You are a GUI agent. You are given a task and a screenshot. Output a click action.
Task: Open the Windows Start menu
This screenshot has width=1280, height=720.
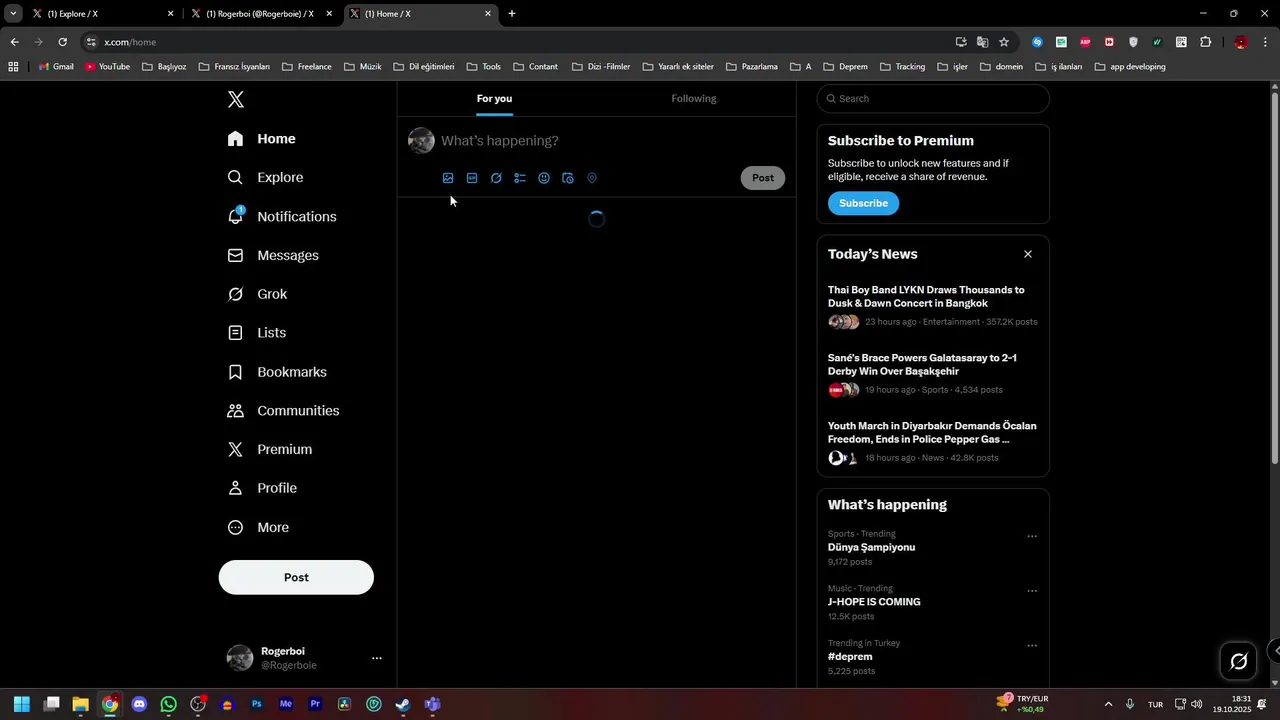[22, 704]
